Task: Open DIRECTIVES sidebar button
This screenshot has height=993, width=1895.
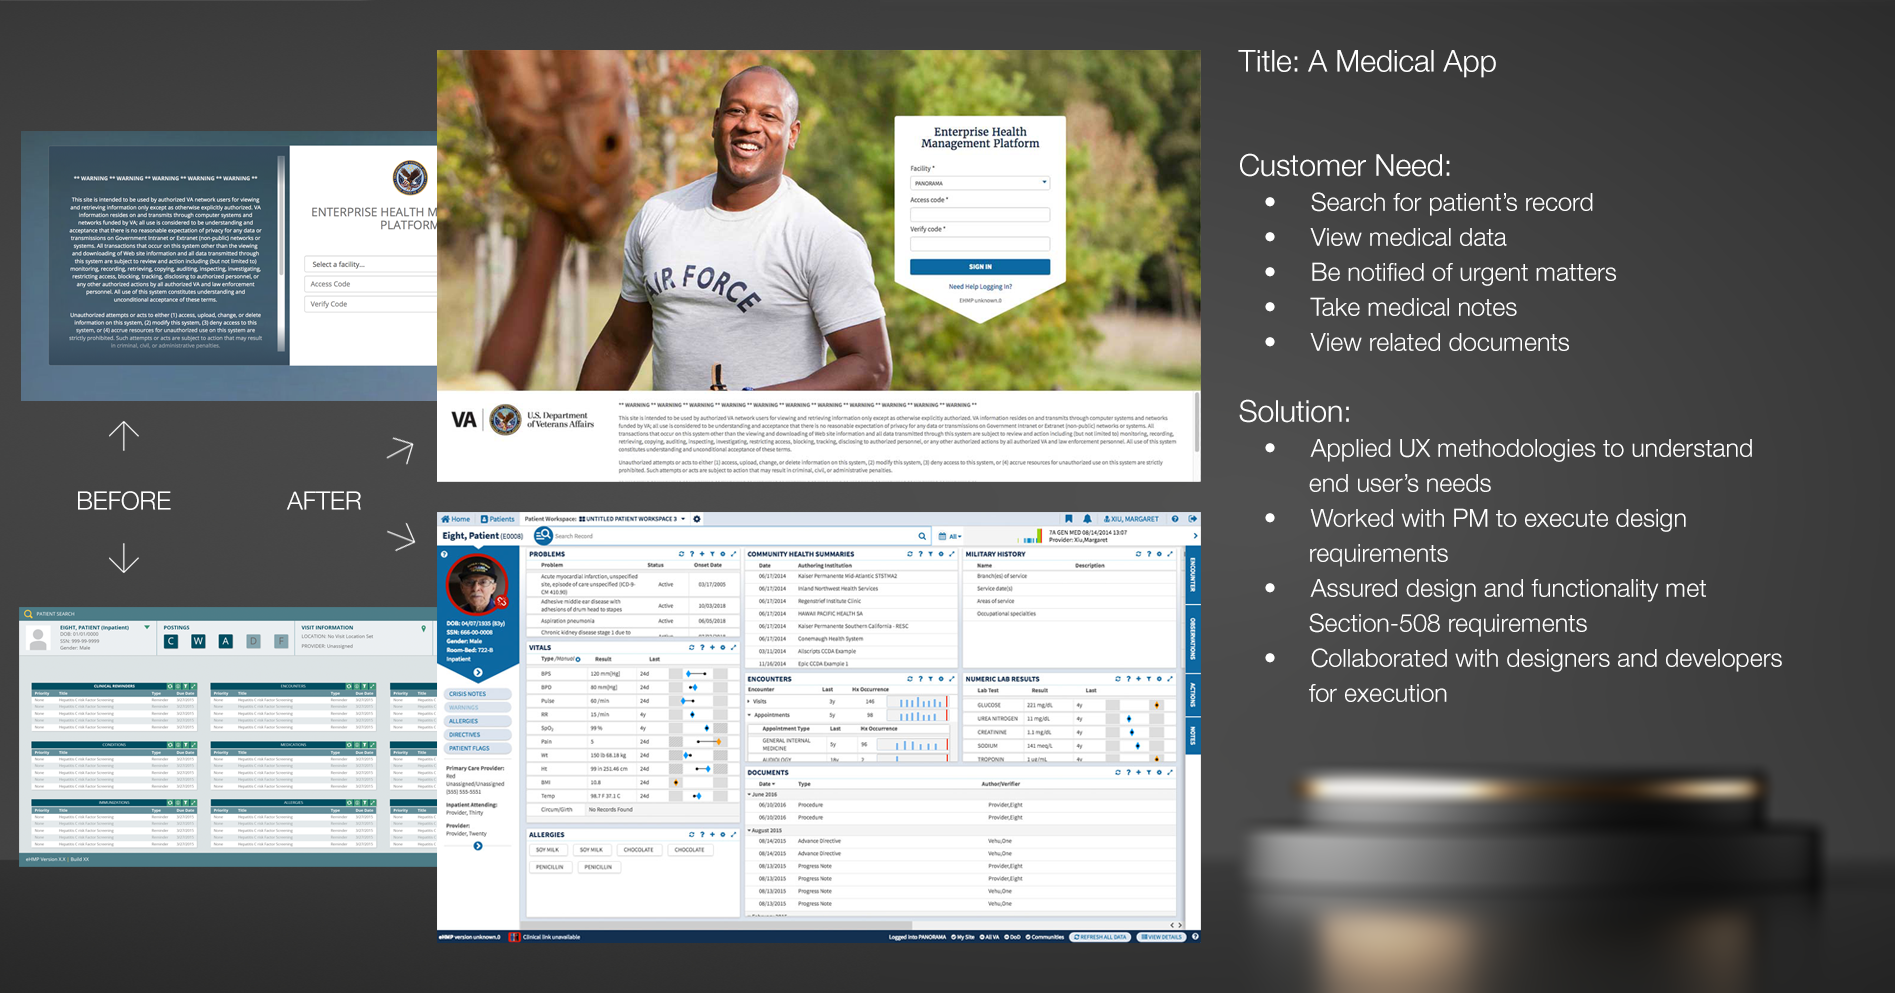Action: pos(477,735)
